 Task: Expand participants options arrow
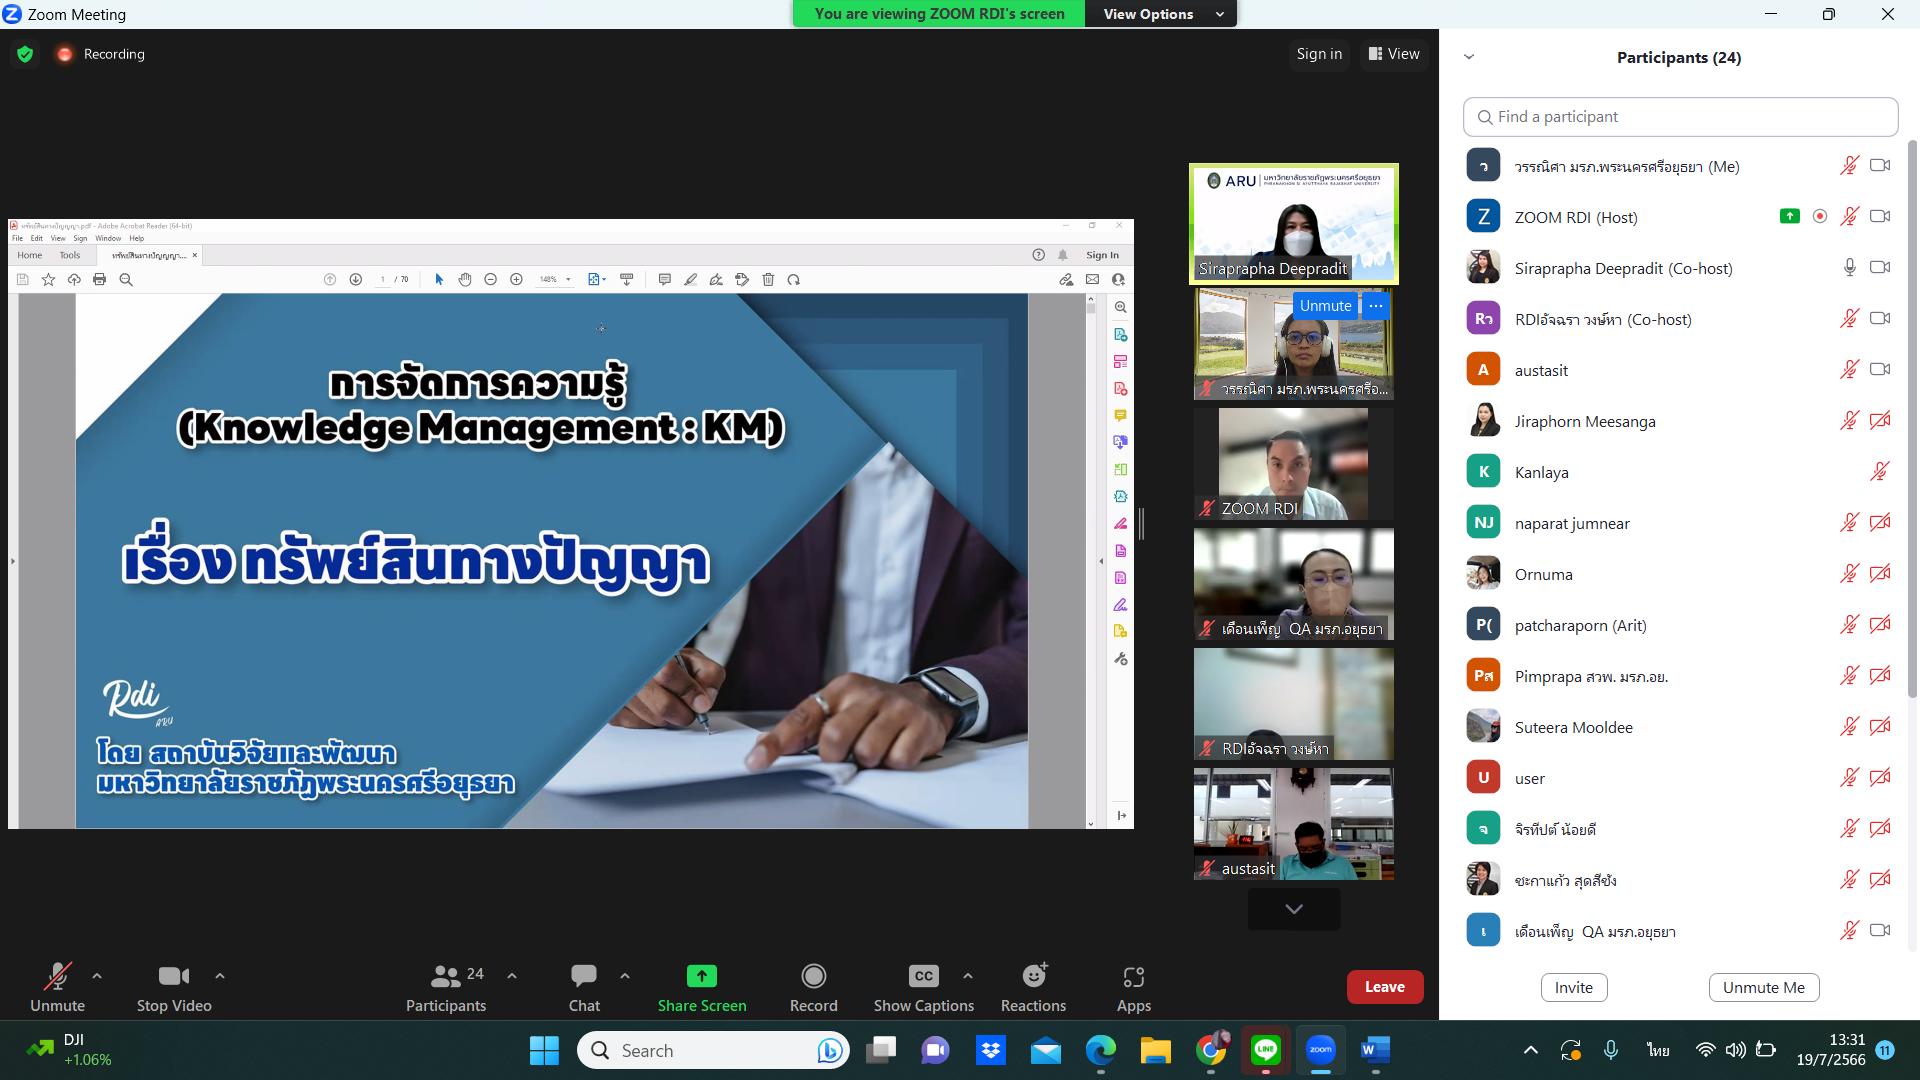coord(512,975)
